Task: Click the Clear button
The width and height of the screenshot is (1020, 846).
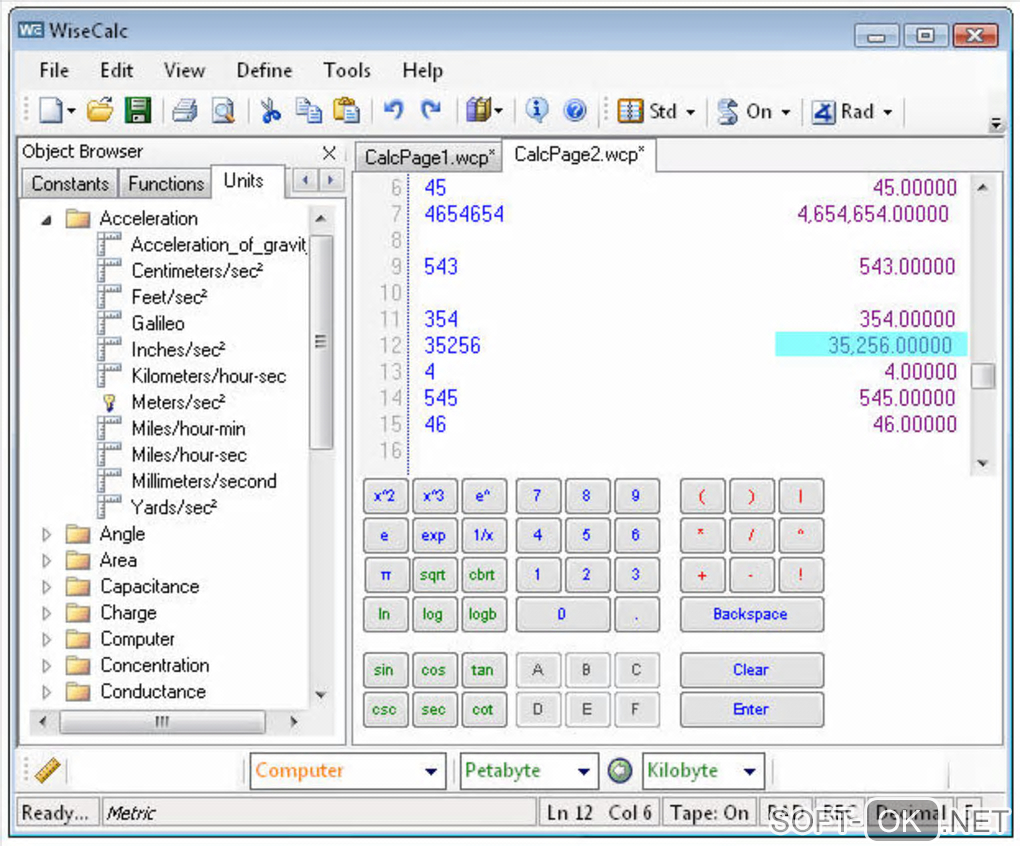Action: (751, 670)
